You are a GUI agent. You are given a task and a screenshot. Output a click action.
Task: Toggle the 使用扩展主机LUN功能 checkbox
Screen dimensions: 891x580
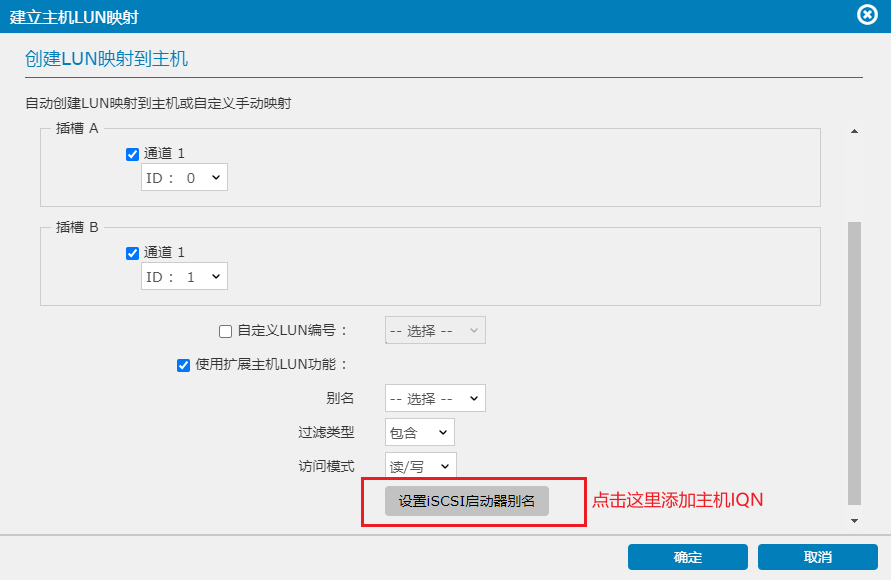183,365
